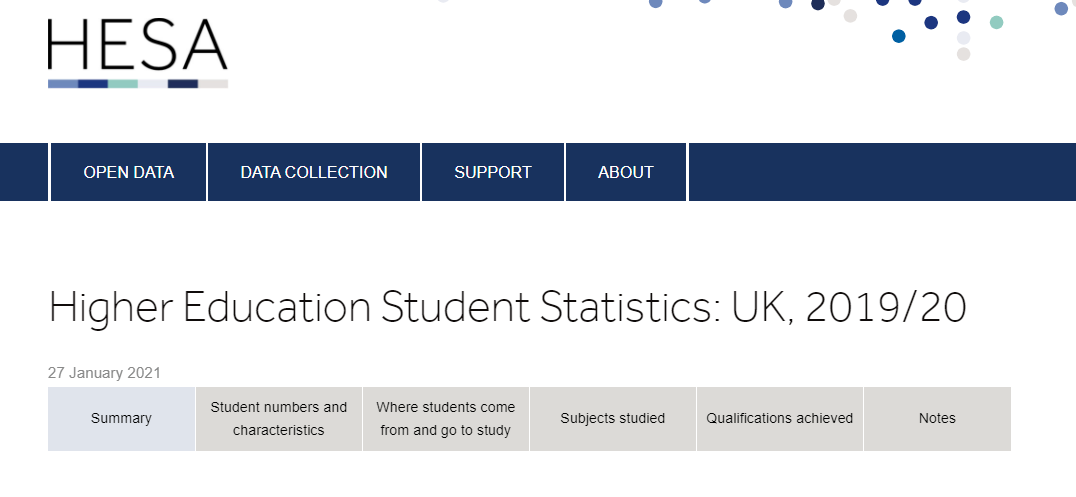Switch to the Notes tab
Screen dimensions: 1076x497
(x=937, y=419)
